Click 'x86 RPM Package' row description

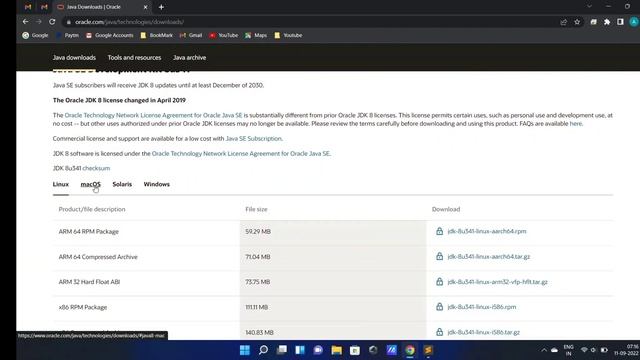point(83,307)
